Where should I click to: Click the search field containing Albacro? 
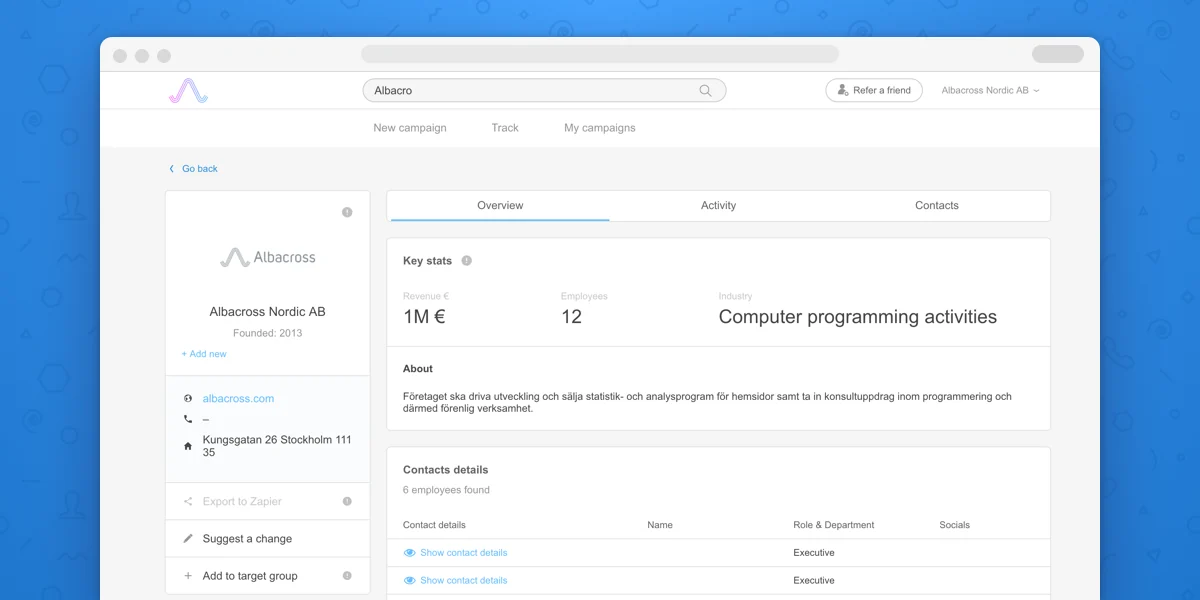pyautogui.click(x=544, y=91)
